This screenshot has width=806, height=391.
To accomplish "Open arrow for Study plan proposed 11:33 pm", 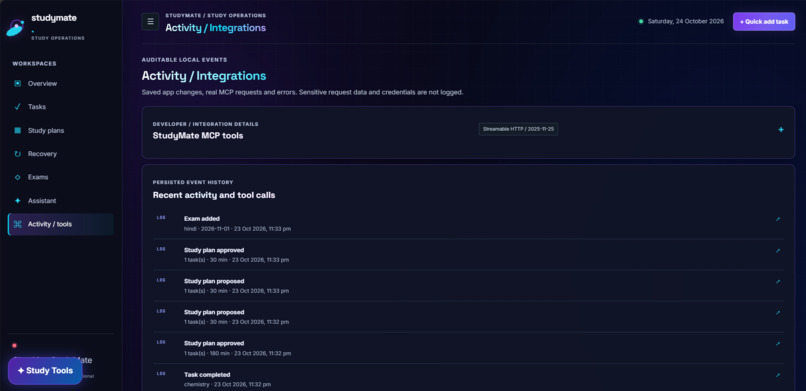I will [778, 282].
